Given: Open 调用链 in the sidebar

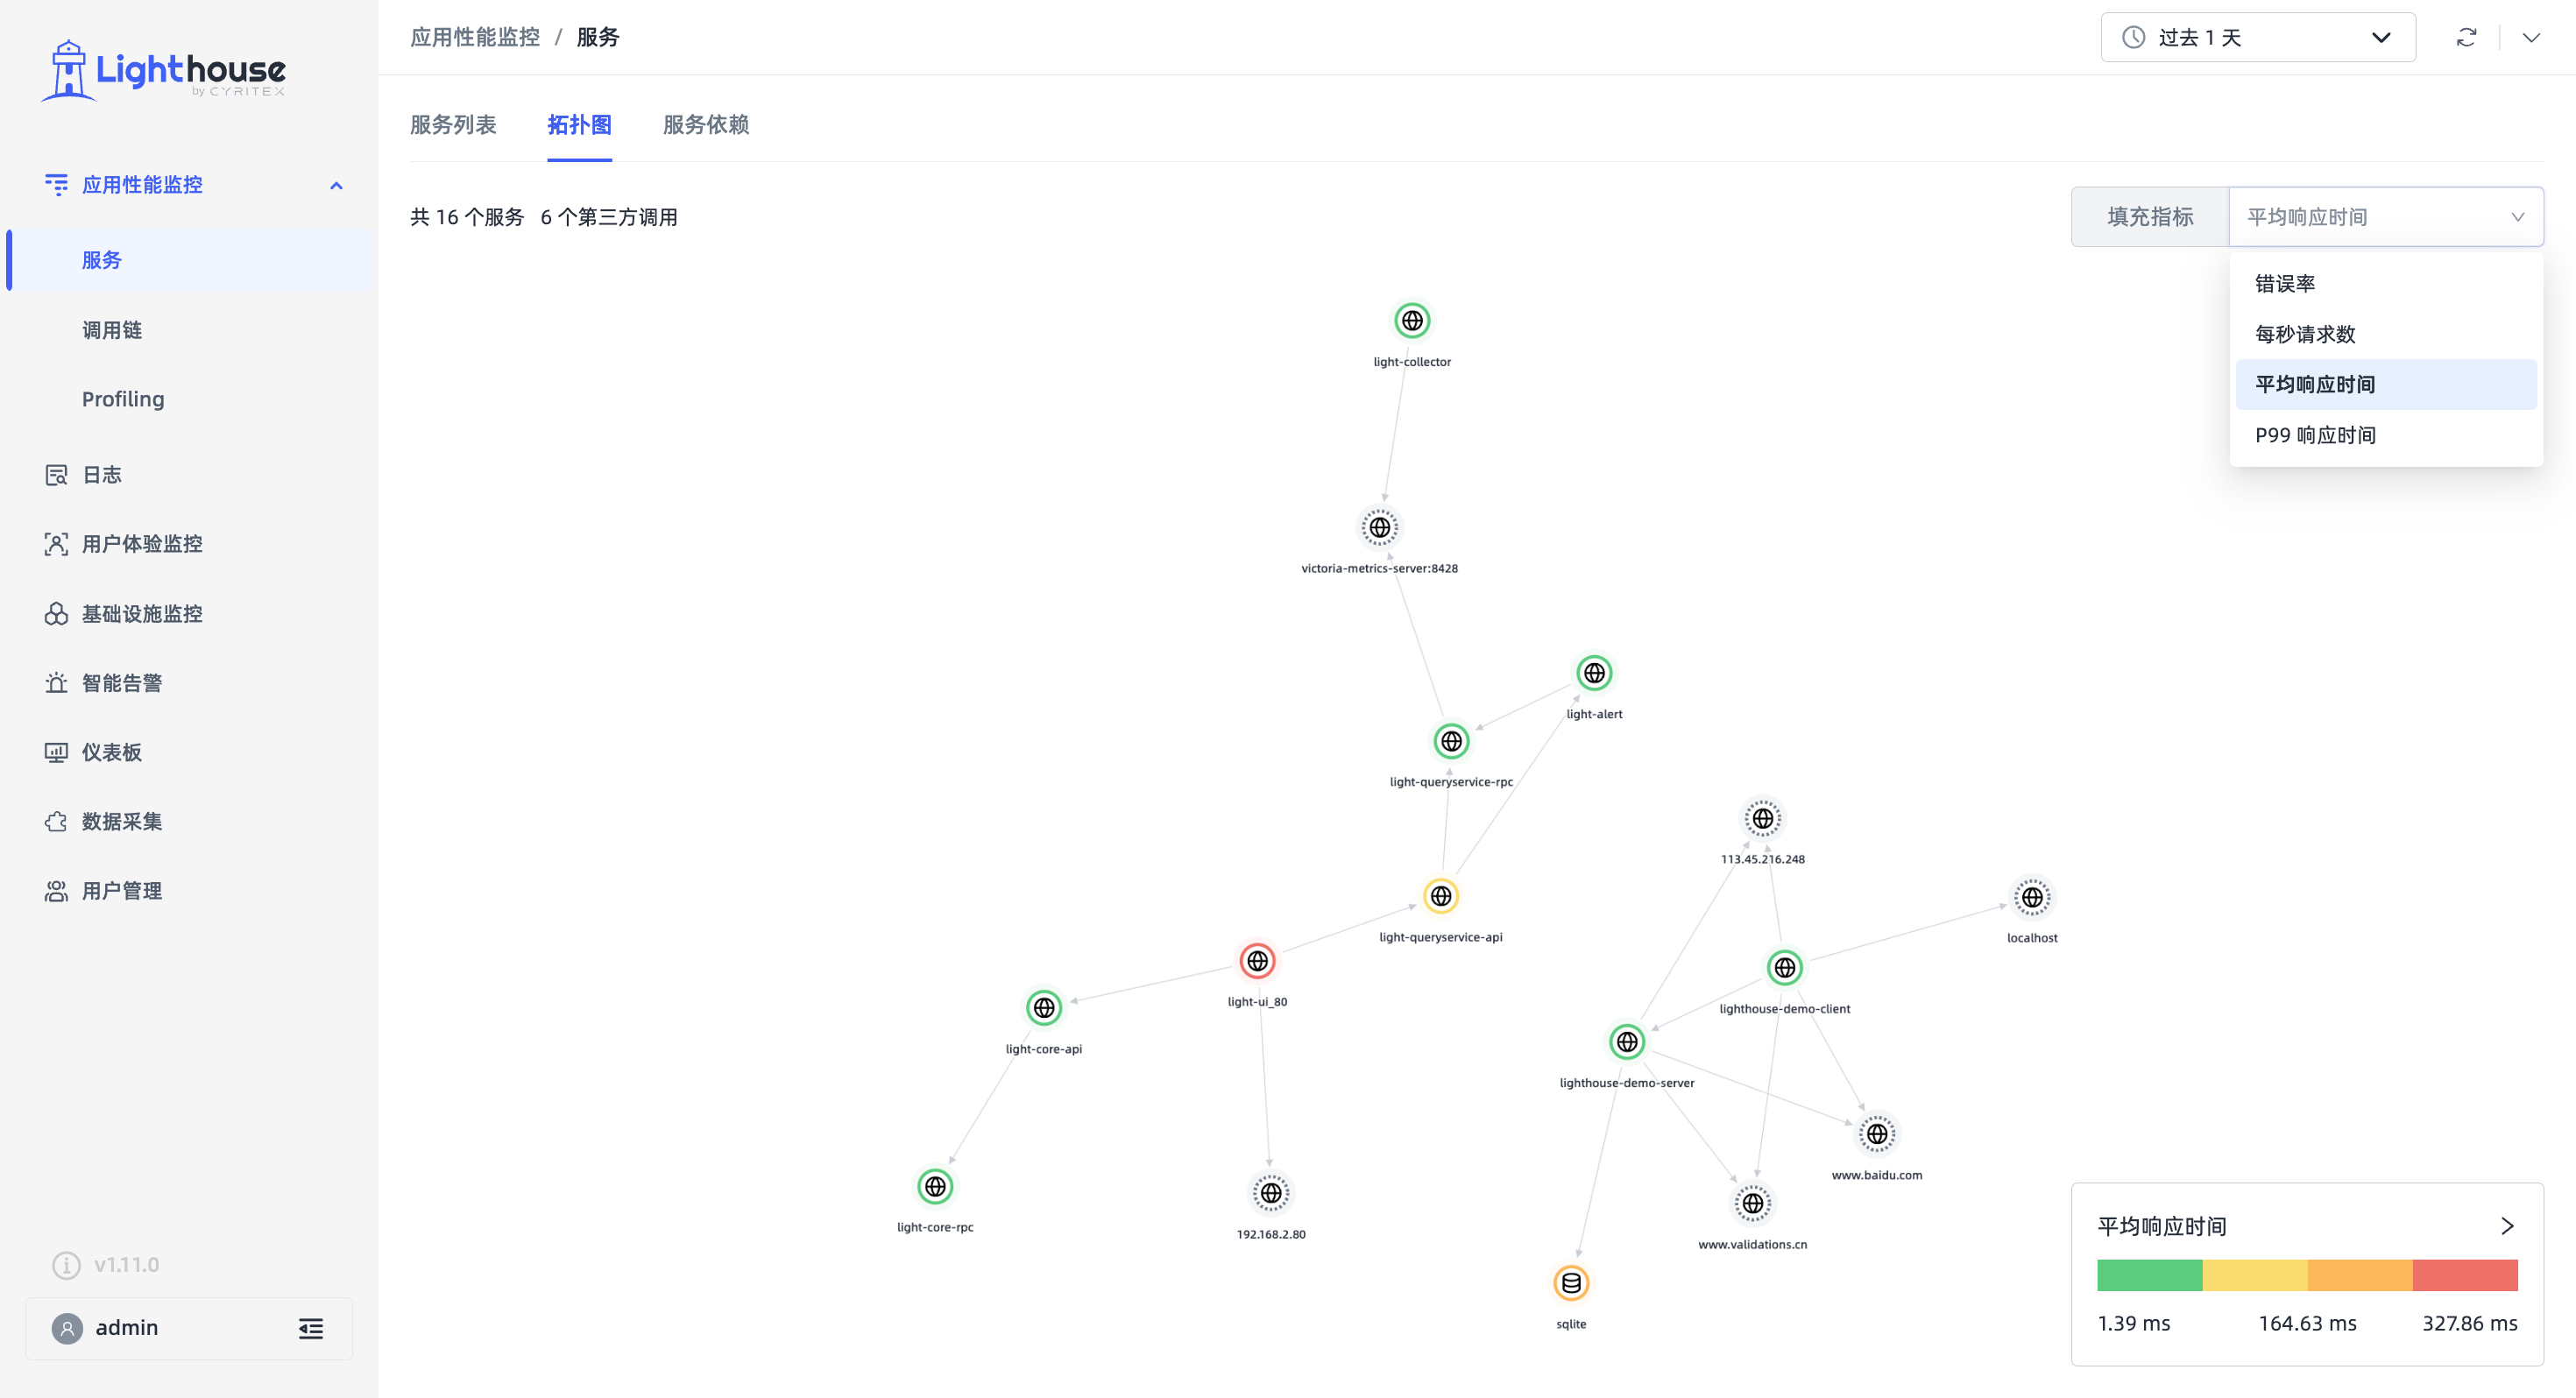Looking at the screenshot, I should (x=111, y=330).
